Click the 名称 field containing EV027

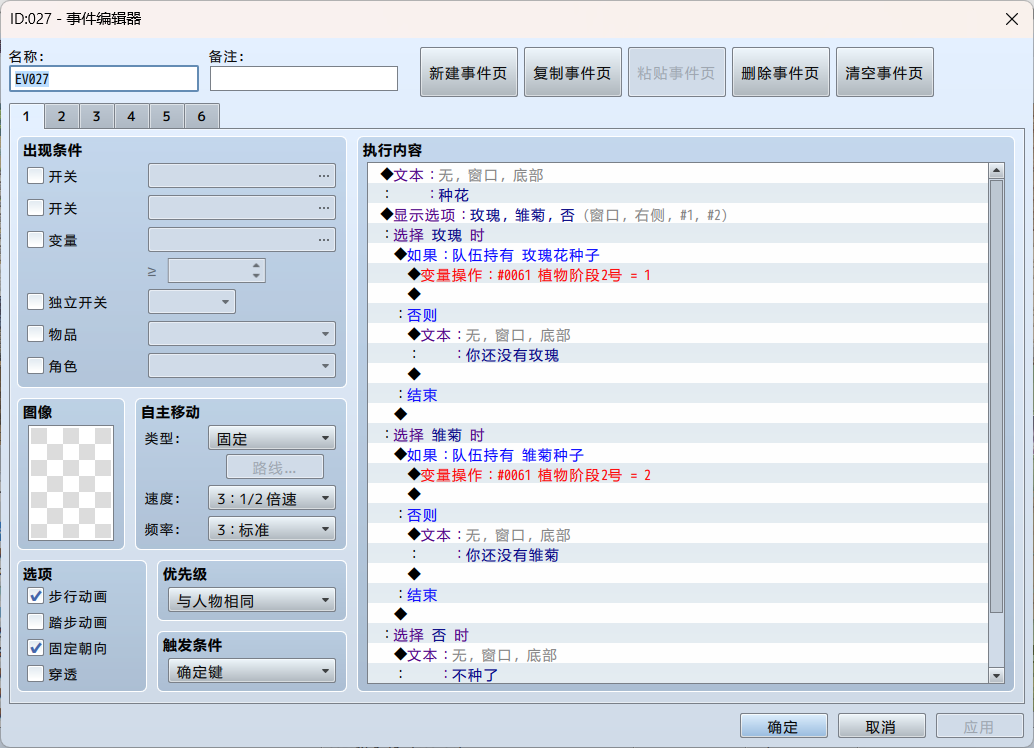pos(104,78)
